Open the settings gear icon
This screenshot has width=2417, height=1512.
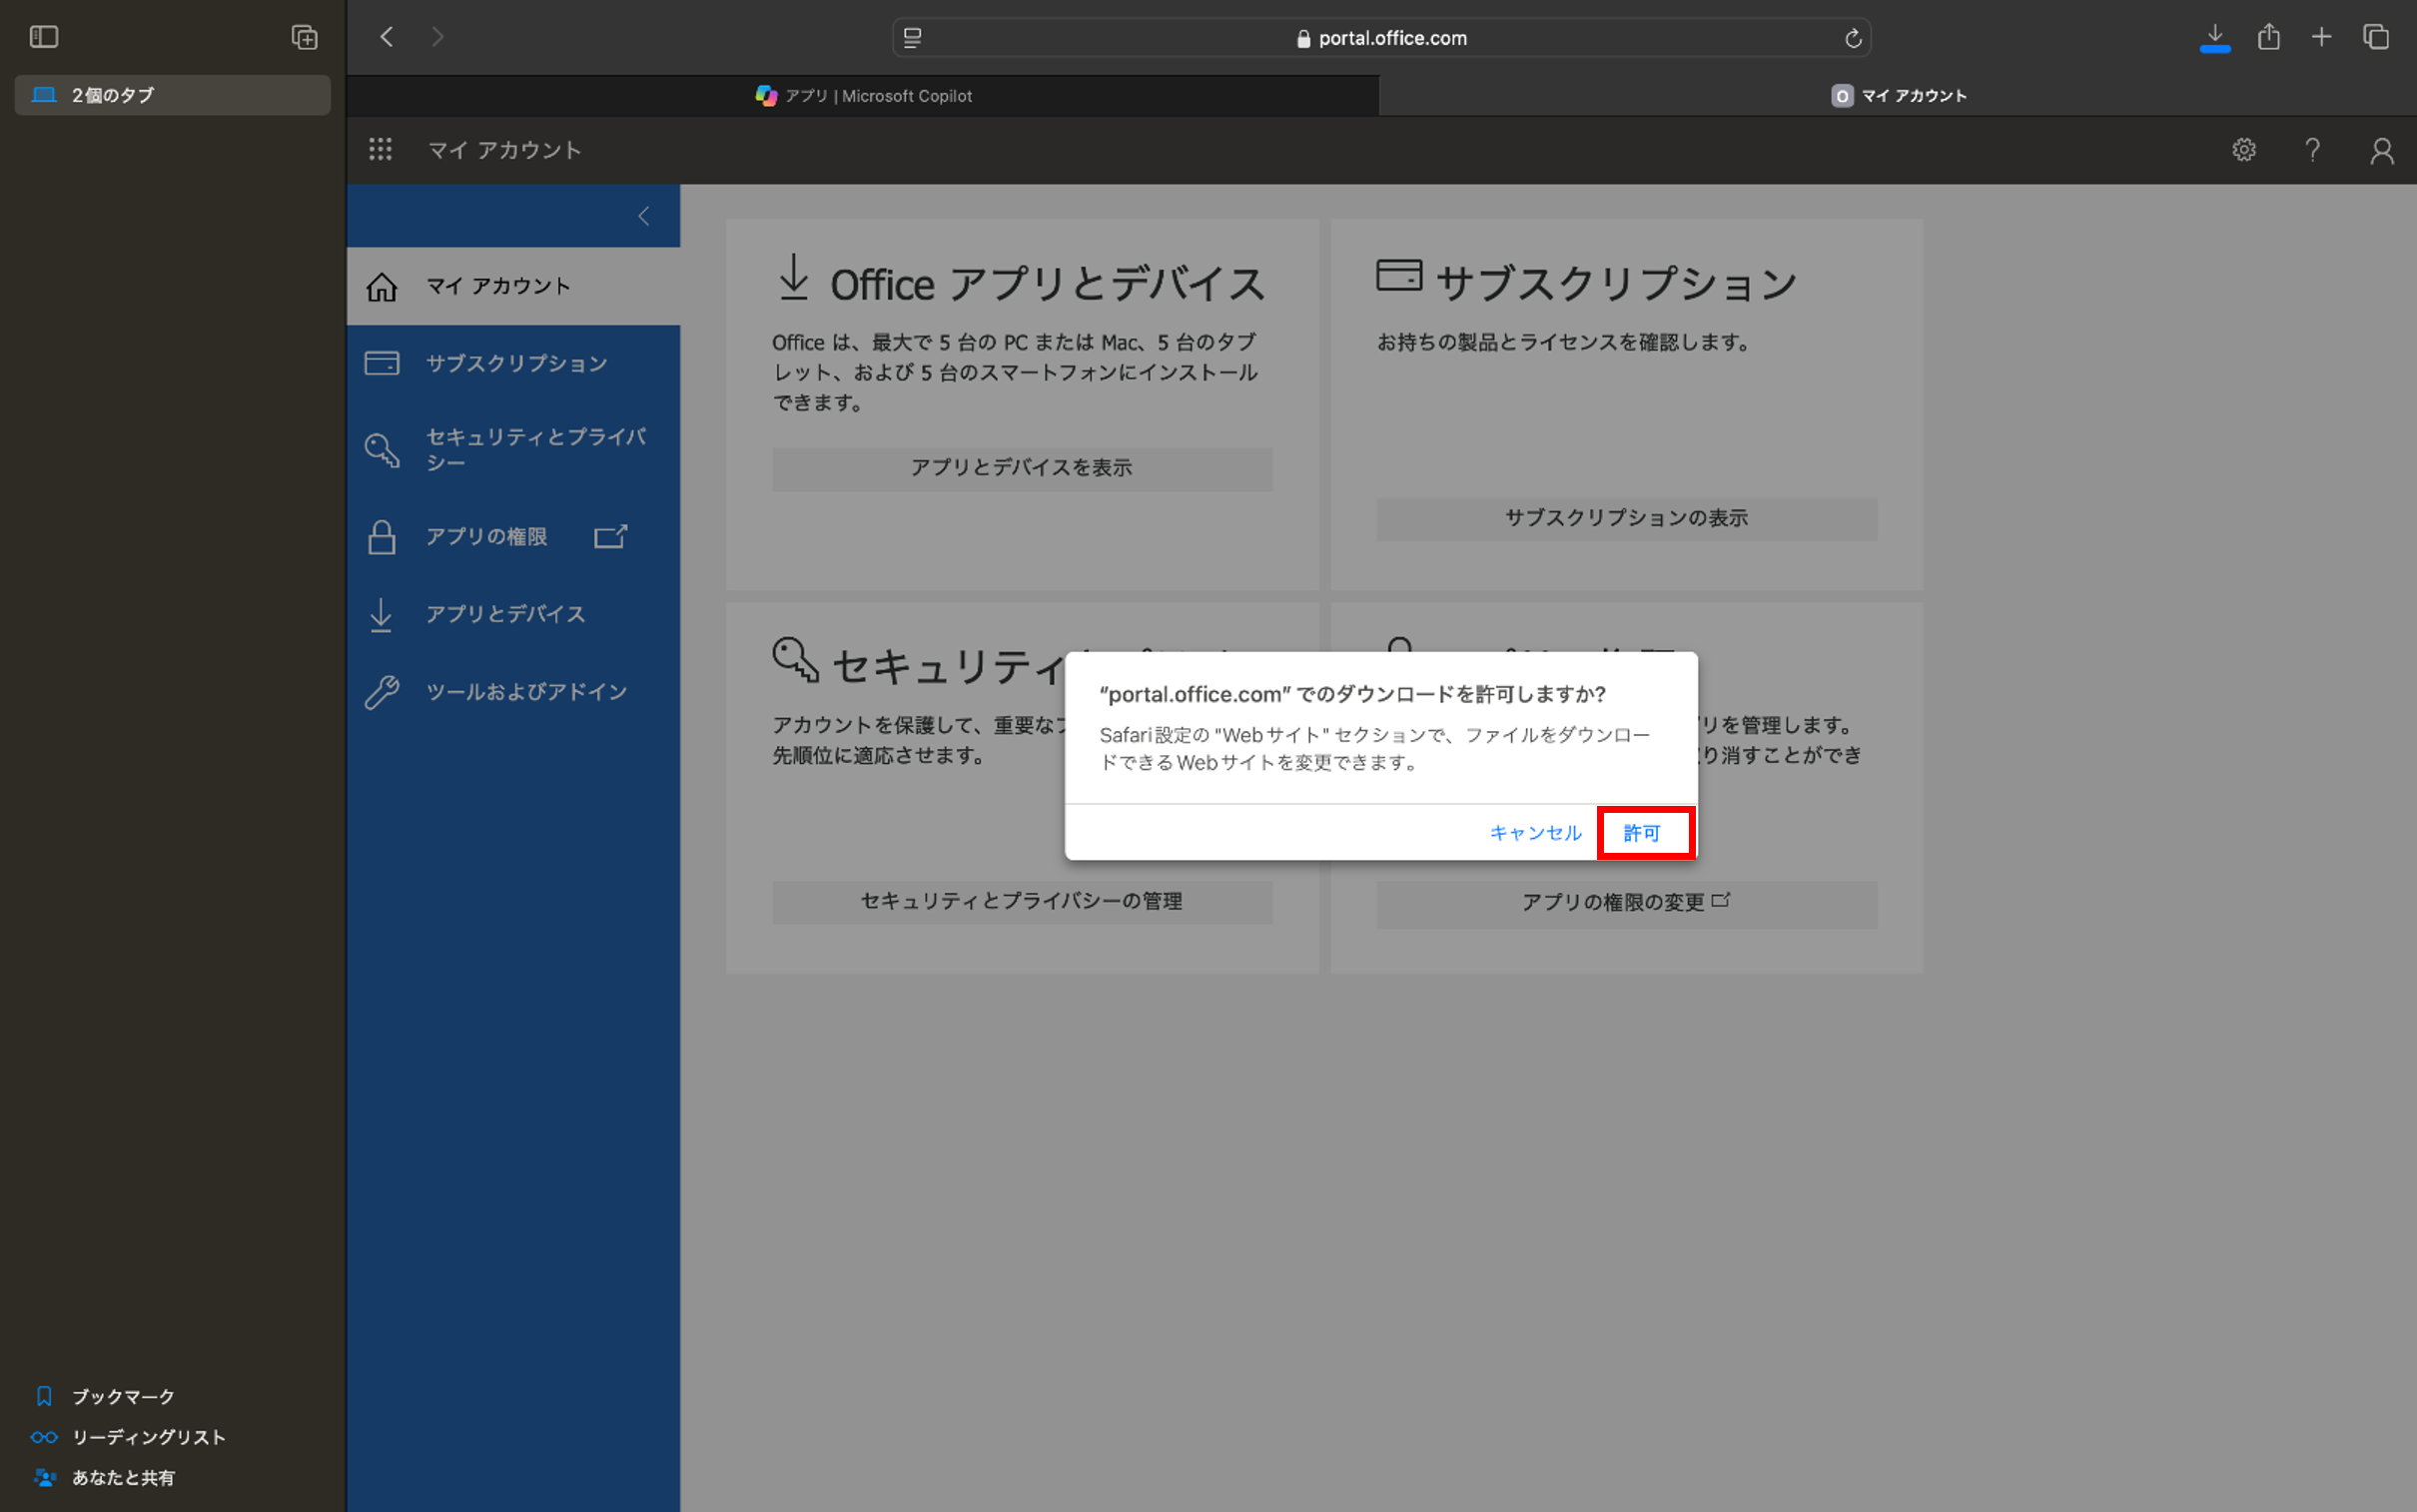2243,150
